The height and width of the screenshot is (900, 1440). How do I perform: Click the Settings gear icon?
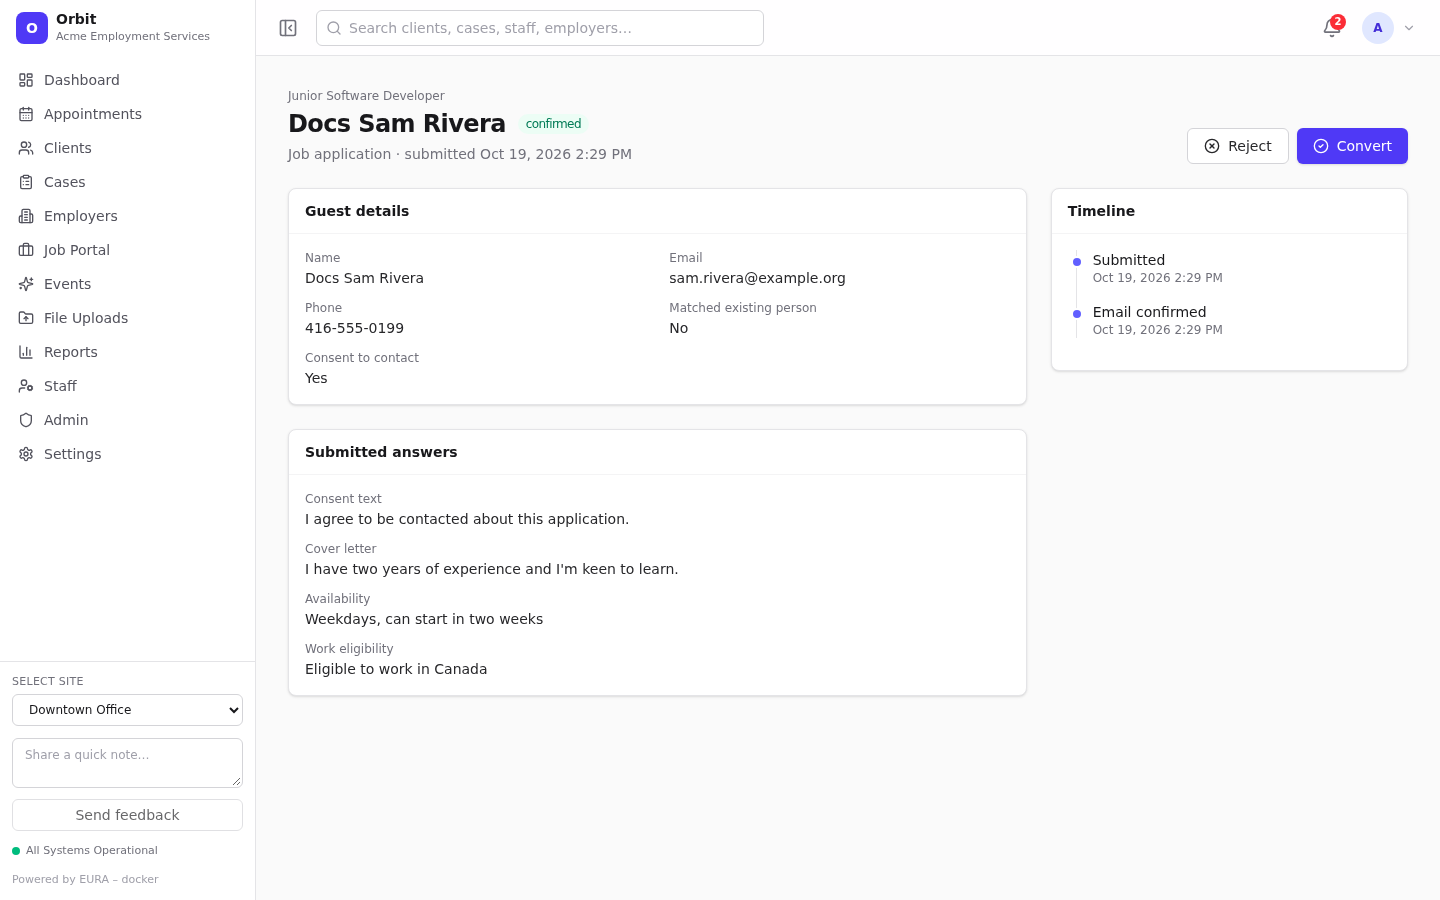click(26, 454)
